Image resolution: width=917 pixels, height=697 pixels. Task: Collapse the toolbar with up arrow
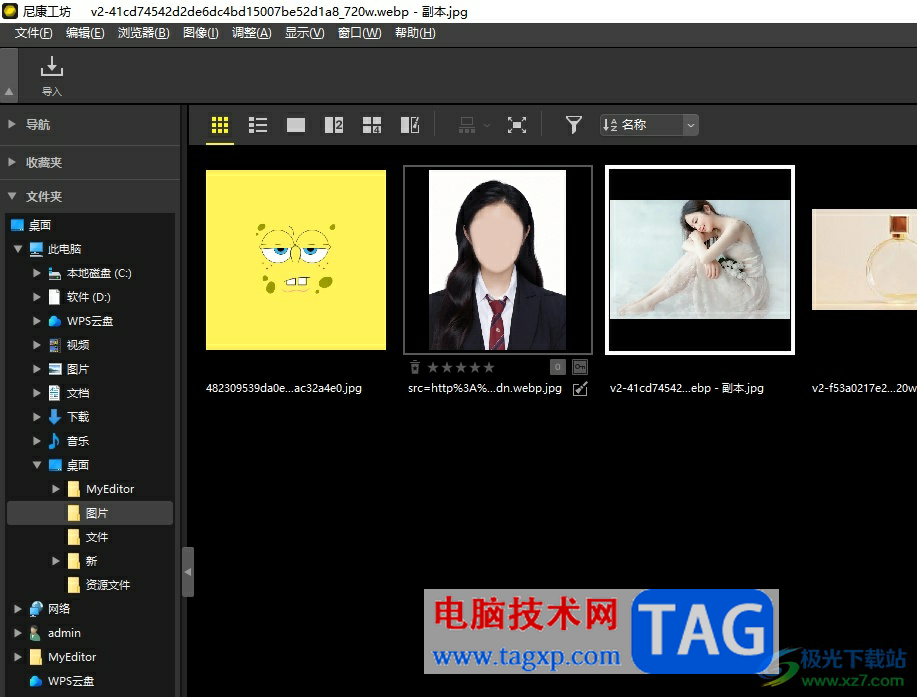tap(9, 92)
